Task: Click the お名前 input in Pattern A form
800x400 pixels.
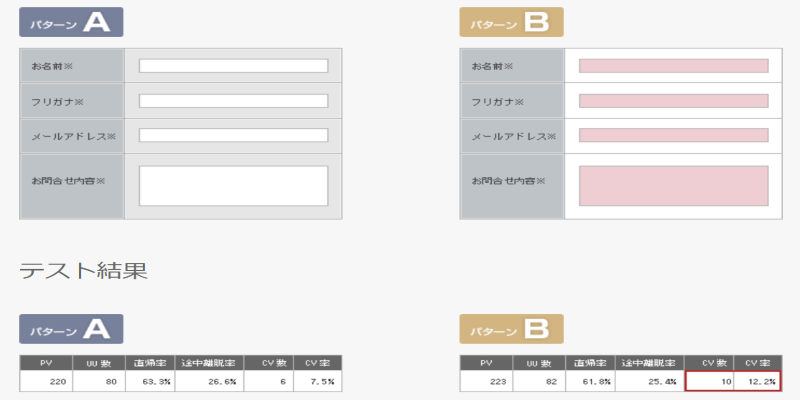Action: coord(233,66)
